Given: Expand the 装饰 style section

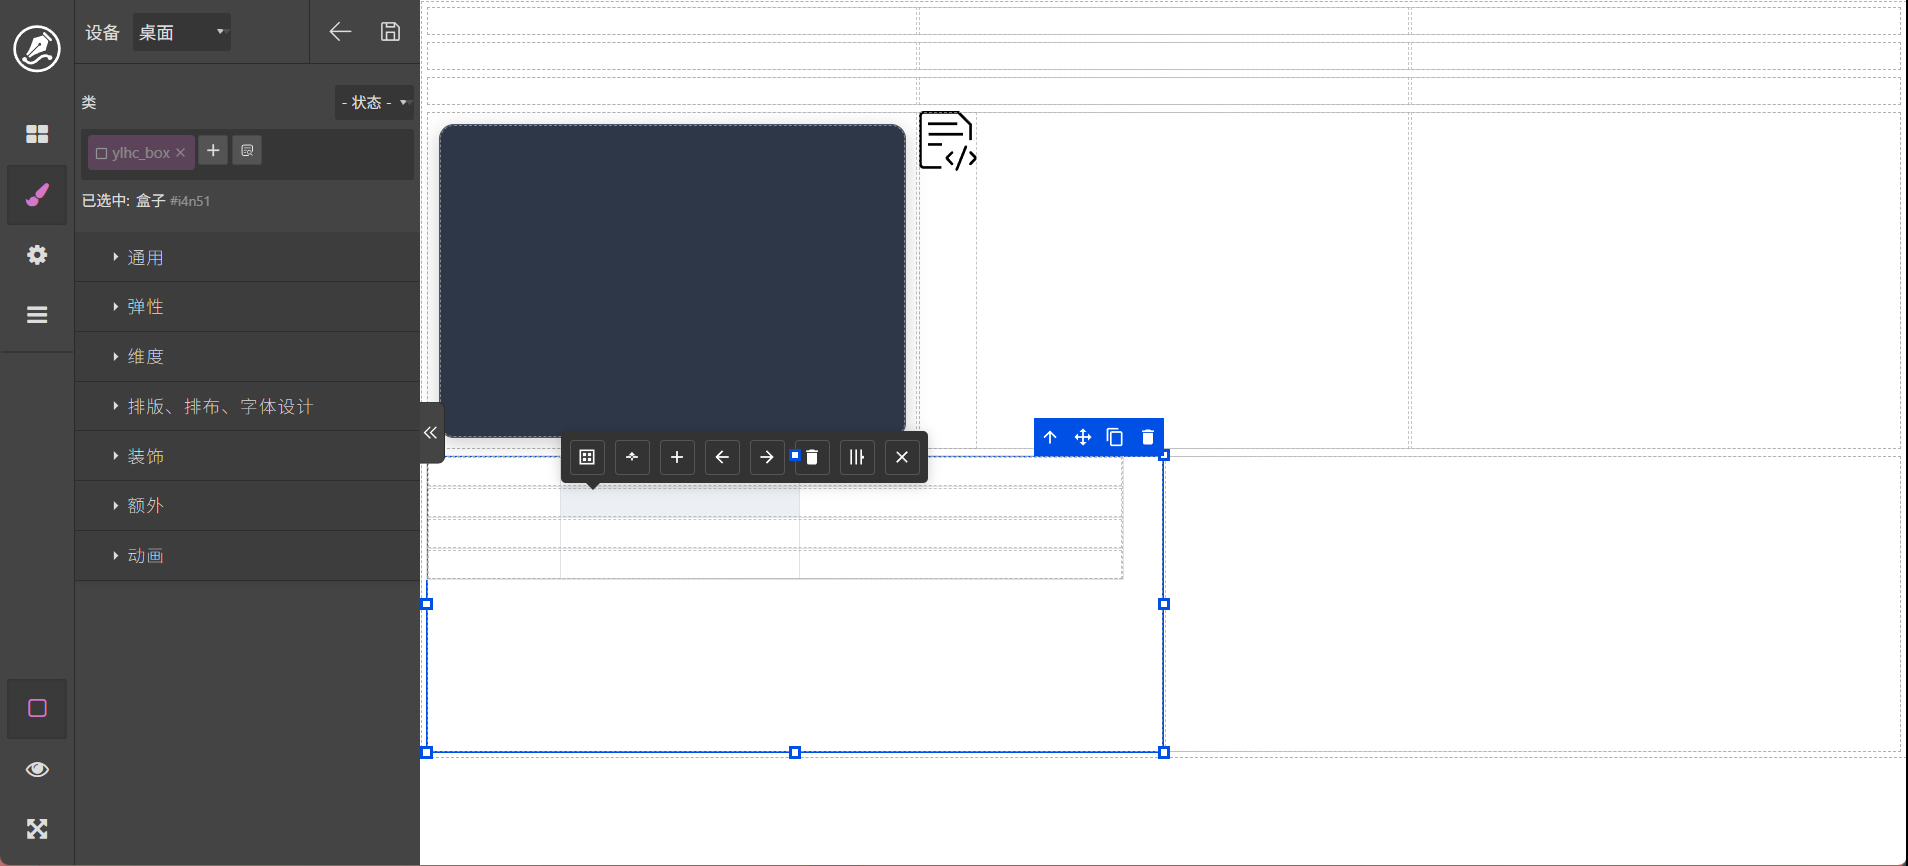Looking at the screenshot, I should click(145, 457).
